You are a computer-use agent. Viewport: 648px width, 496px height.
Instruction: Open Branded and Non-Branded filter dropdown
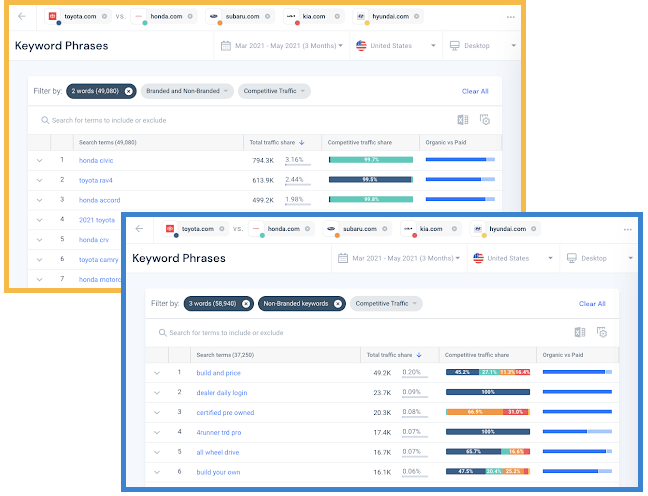[x=187, y=91]
